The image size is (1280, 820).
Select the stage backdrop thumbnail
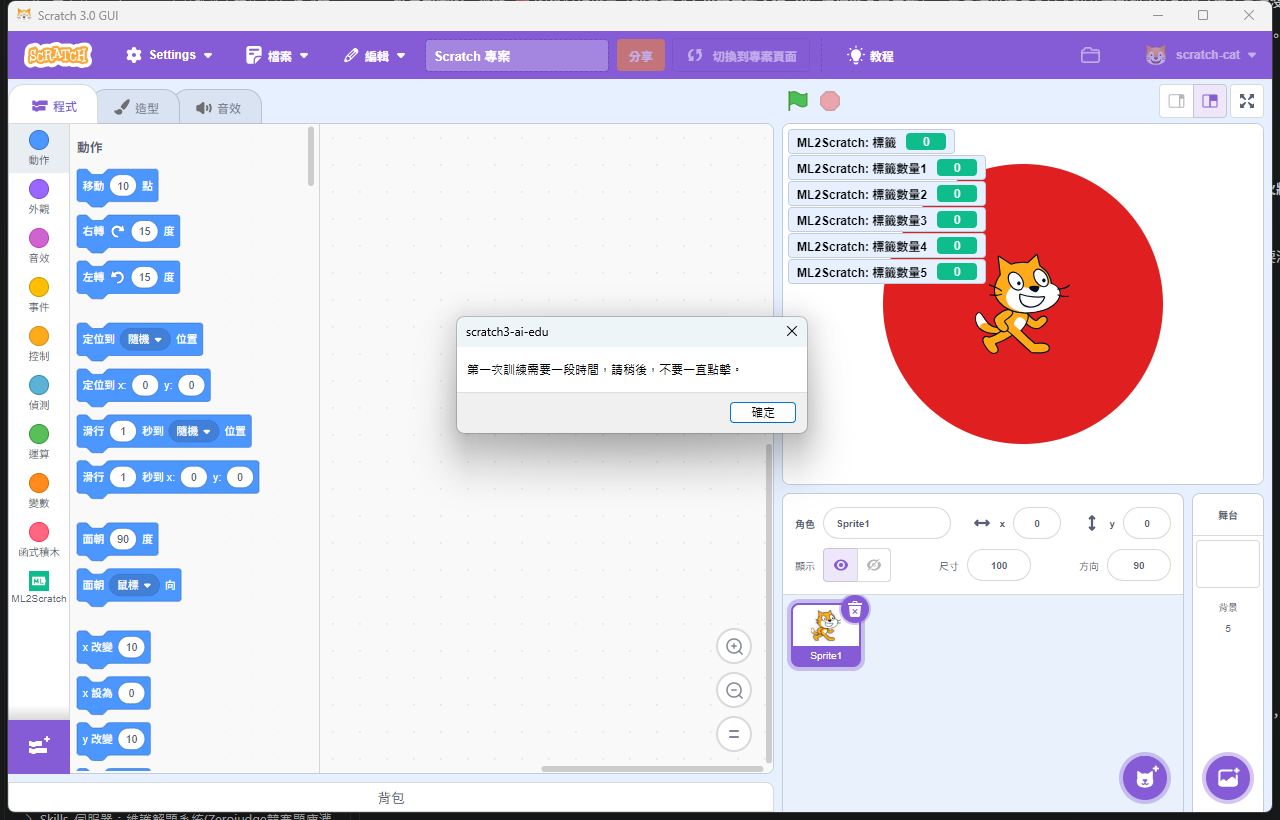1227,564
